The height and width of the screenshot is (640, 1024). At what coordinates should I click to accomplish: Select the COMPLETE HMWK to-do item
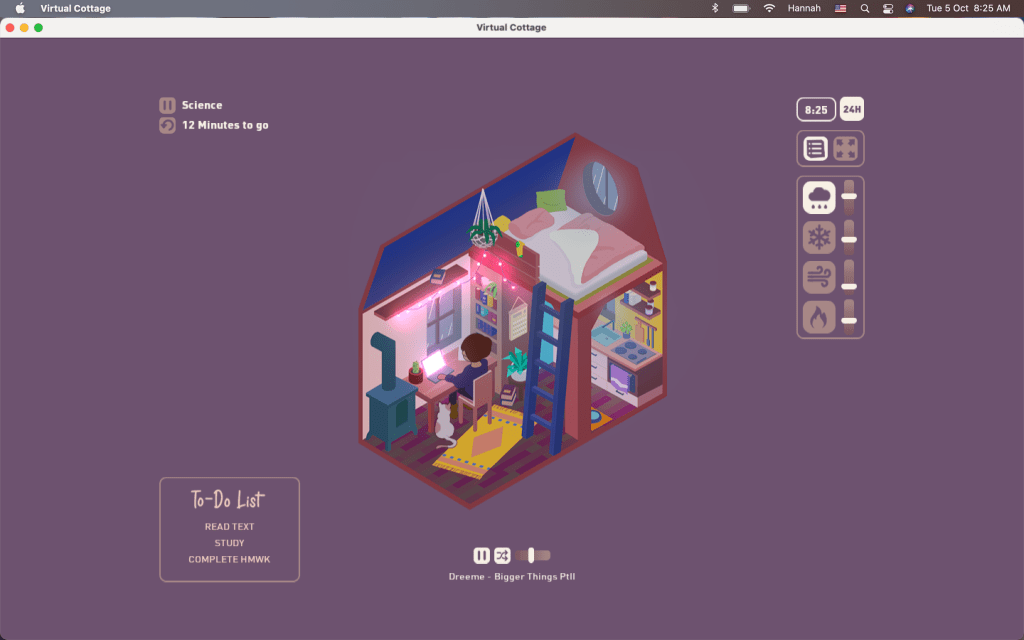tap(229, 560)
